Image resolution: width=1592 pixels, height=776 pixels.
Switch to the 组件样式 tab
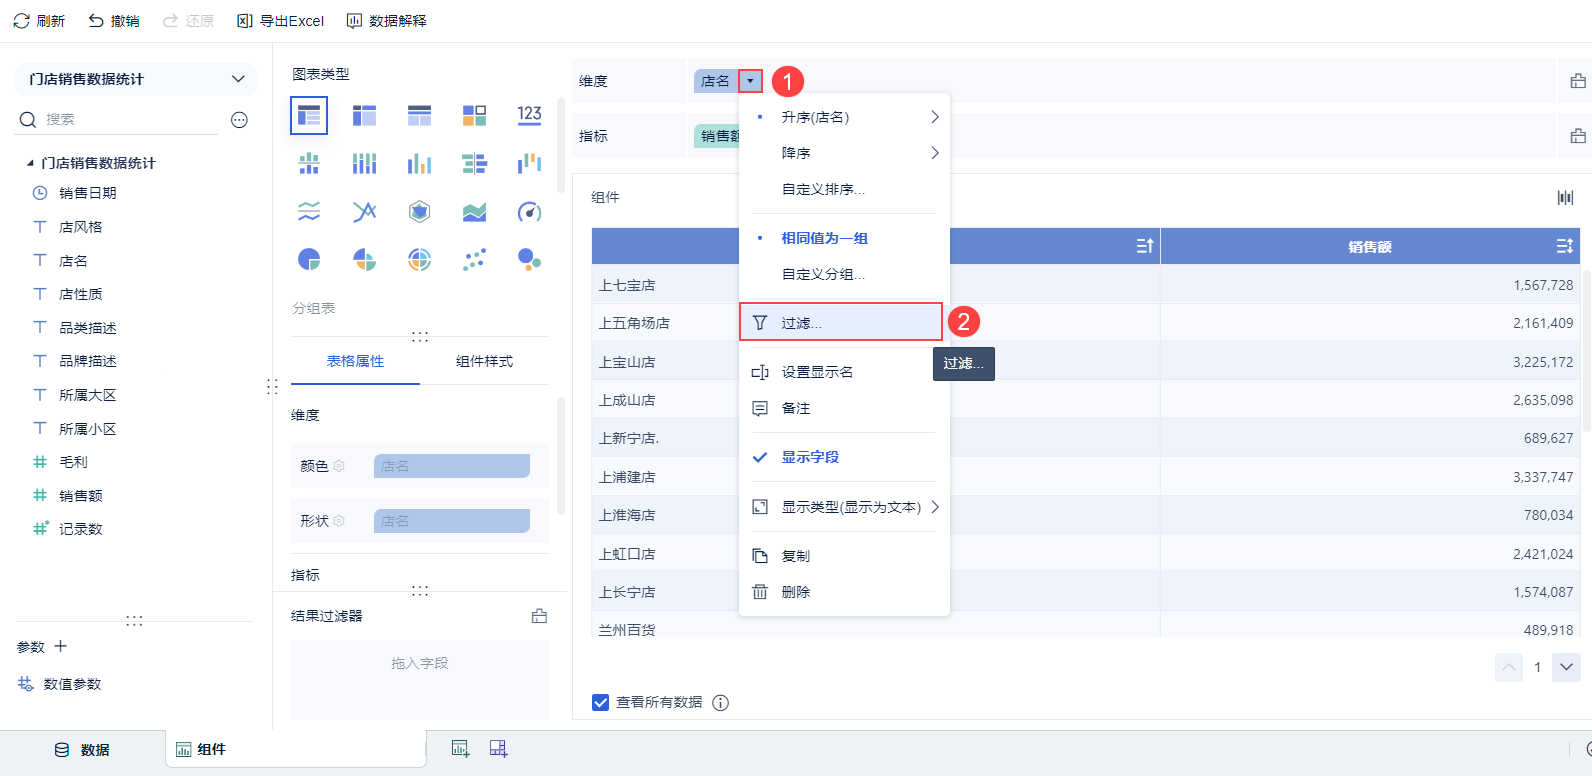[x=484, y=361]
